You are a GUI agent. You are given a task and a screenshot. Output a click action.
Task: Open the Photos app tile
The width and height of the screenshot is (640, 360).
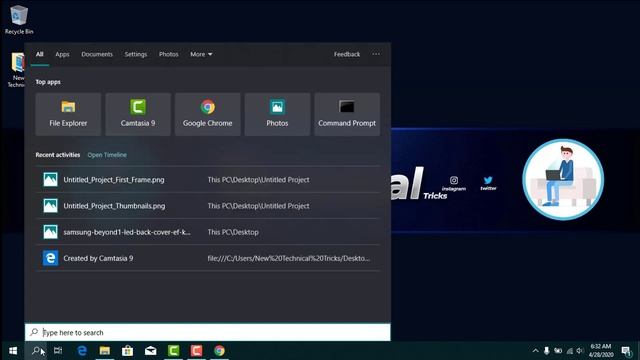277,114
